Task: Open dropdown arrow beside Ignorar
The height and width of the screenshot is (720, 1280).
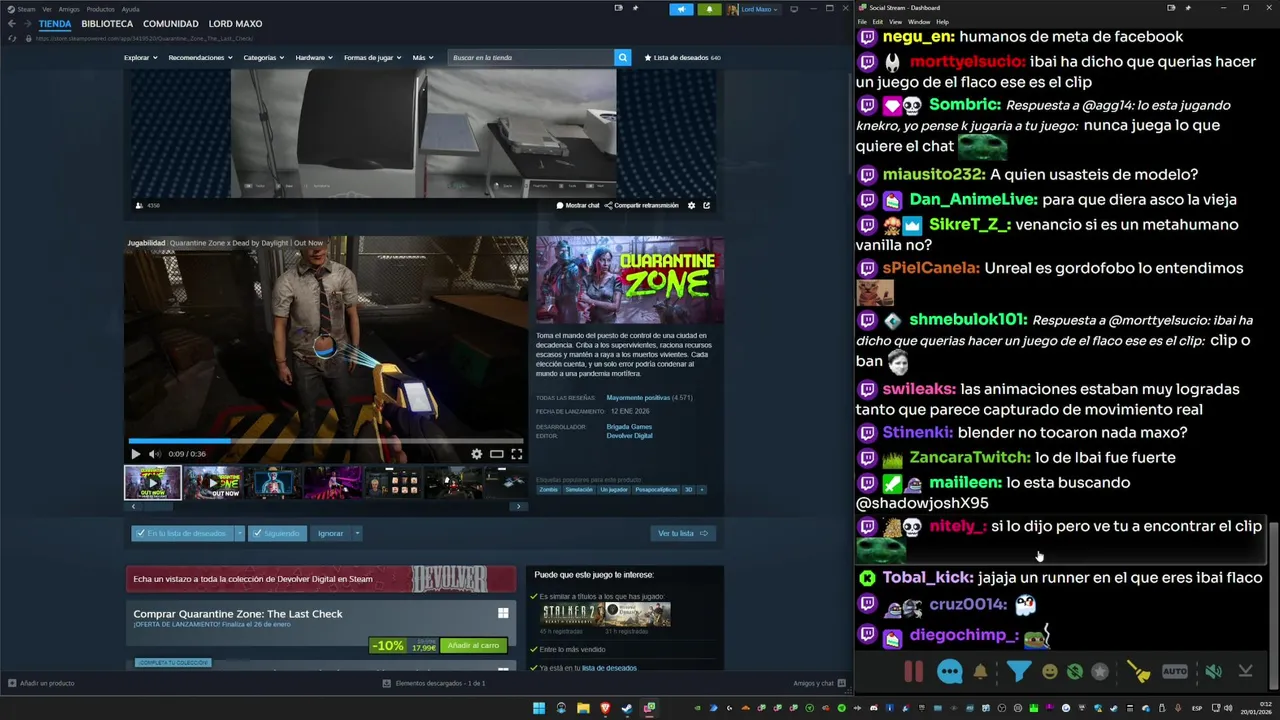Action: pos(357,533)
